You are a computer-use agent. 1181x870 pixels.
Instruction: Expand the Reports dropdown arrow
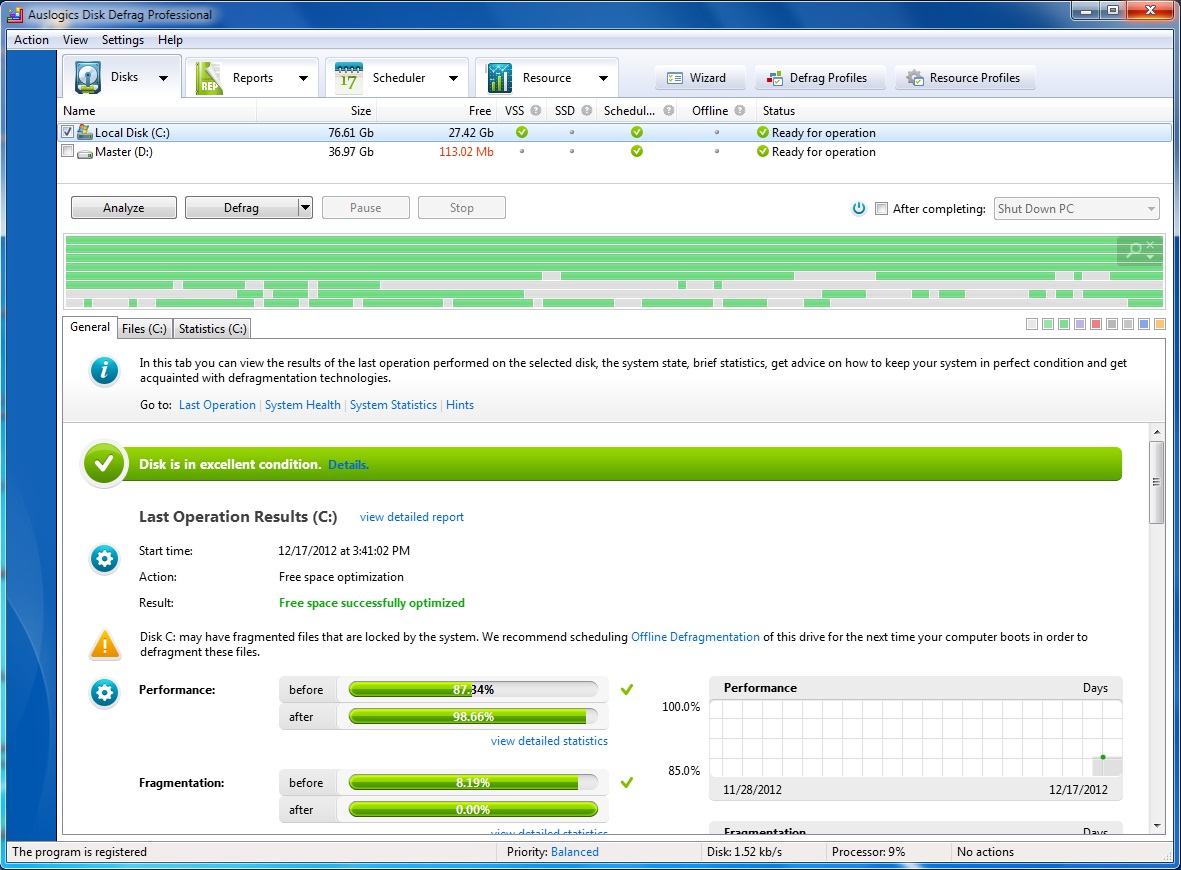pos(303,78)
